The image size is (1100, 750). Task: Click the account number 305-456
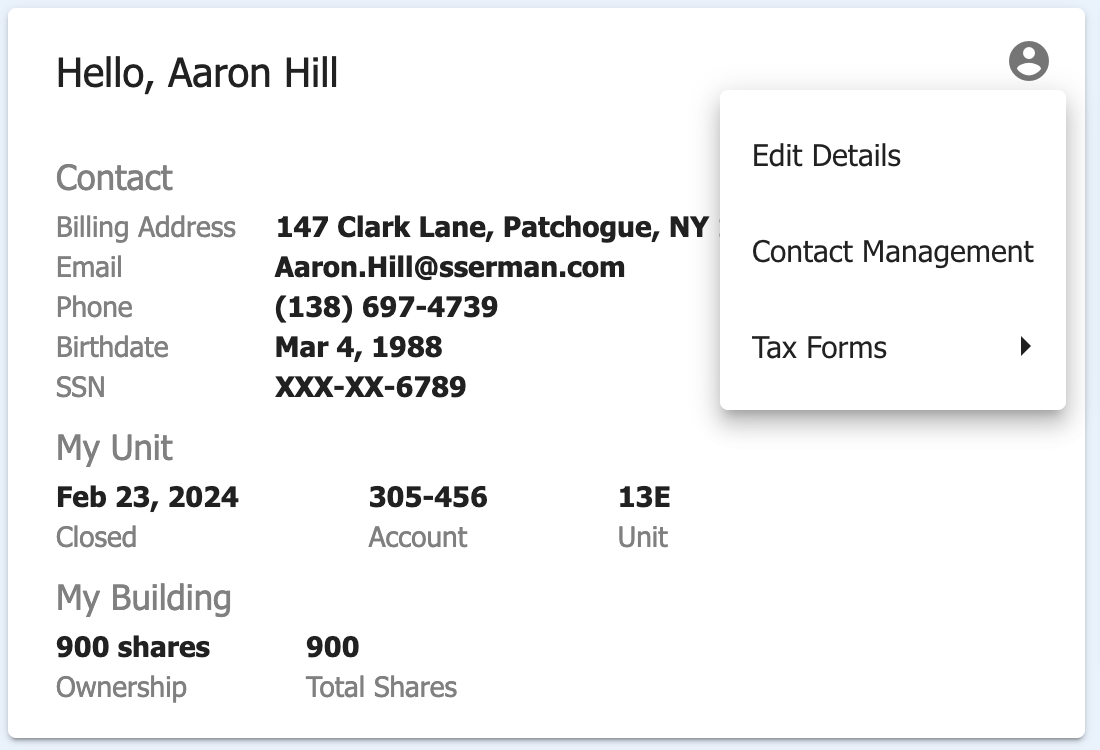(x=428, y=497)
